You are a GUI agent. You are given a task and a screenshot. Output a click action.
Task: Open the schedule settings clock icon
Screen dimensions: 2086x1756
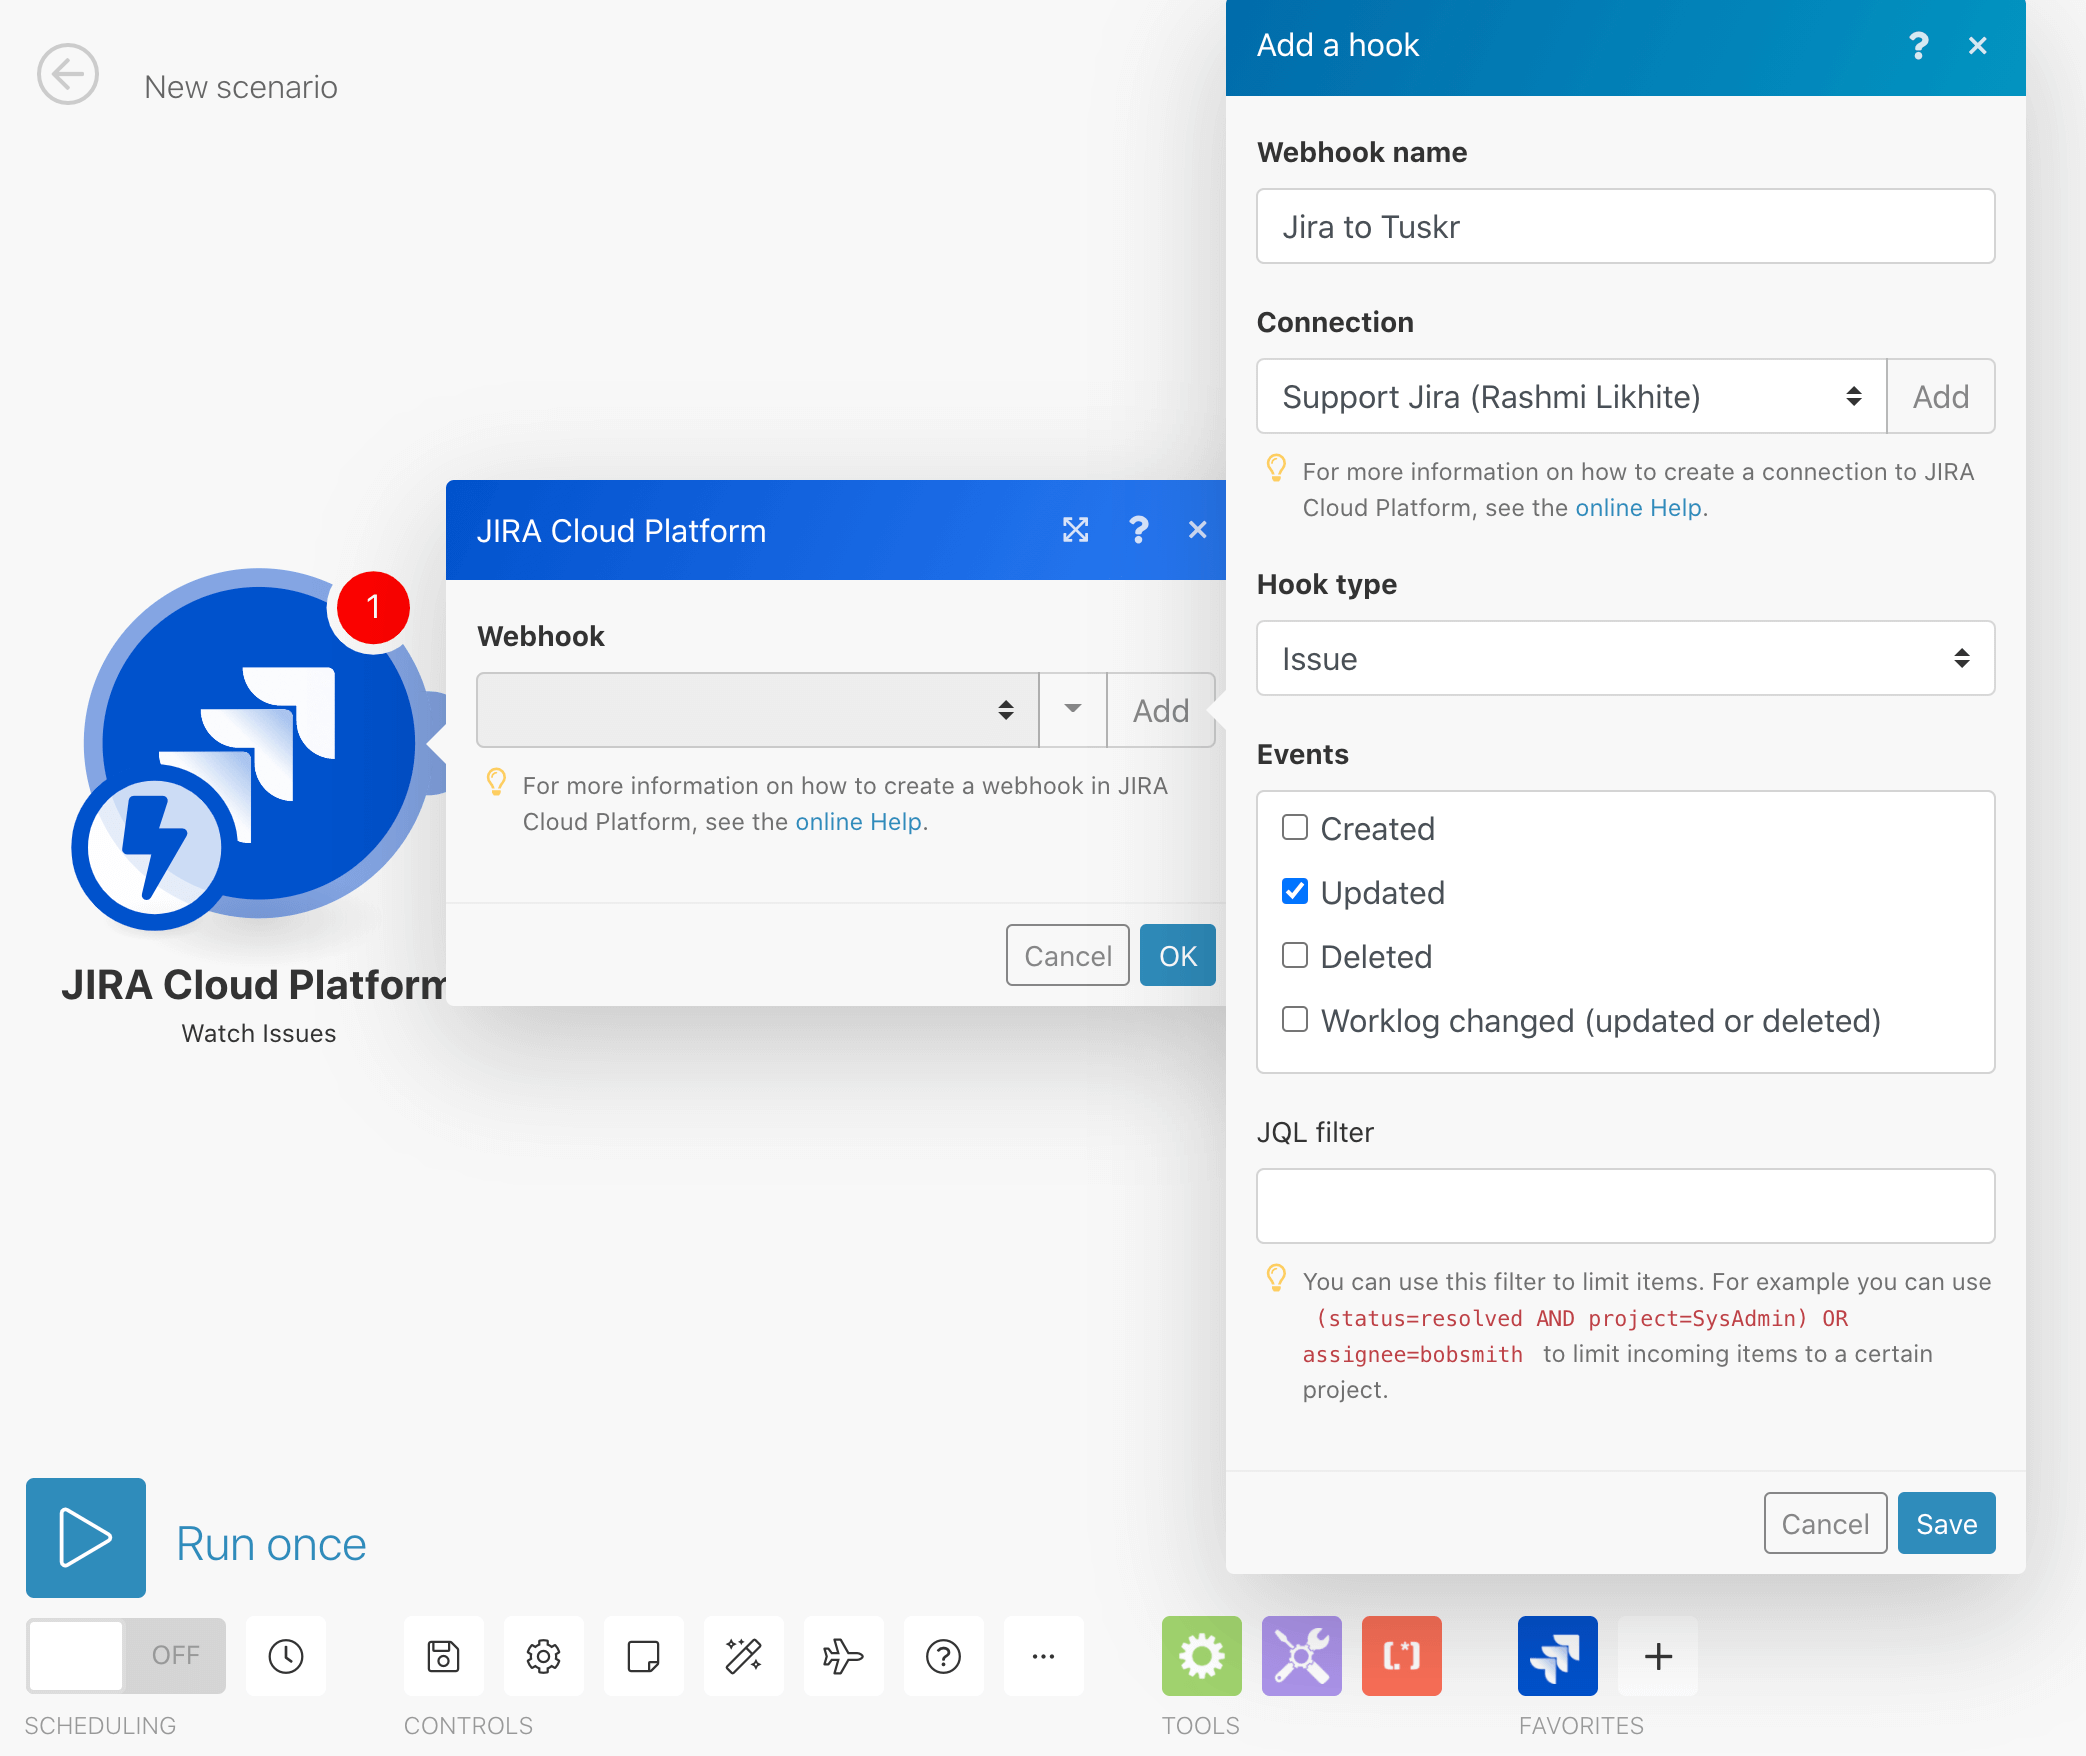(286, 1656)
